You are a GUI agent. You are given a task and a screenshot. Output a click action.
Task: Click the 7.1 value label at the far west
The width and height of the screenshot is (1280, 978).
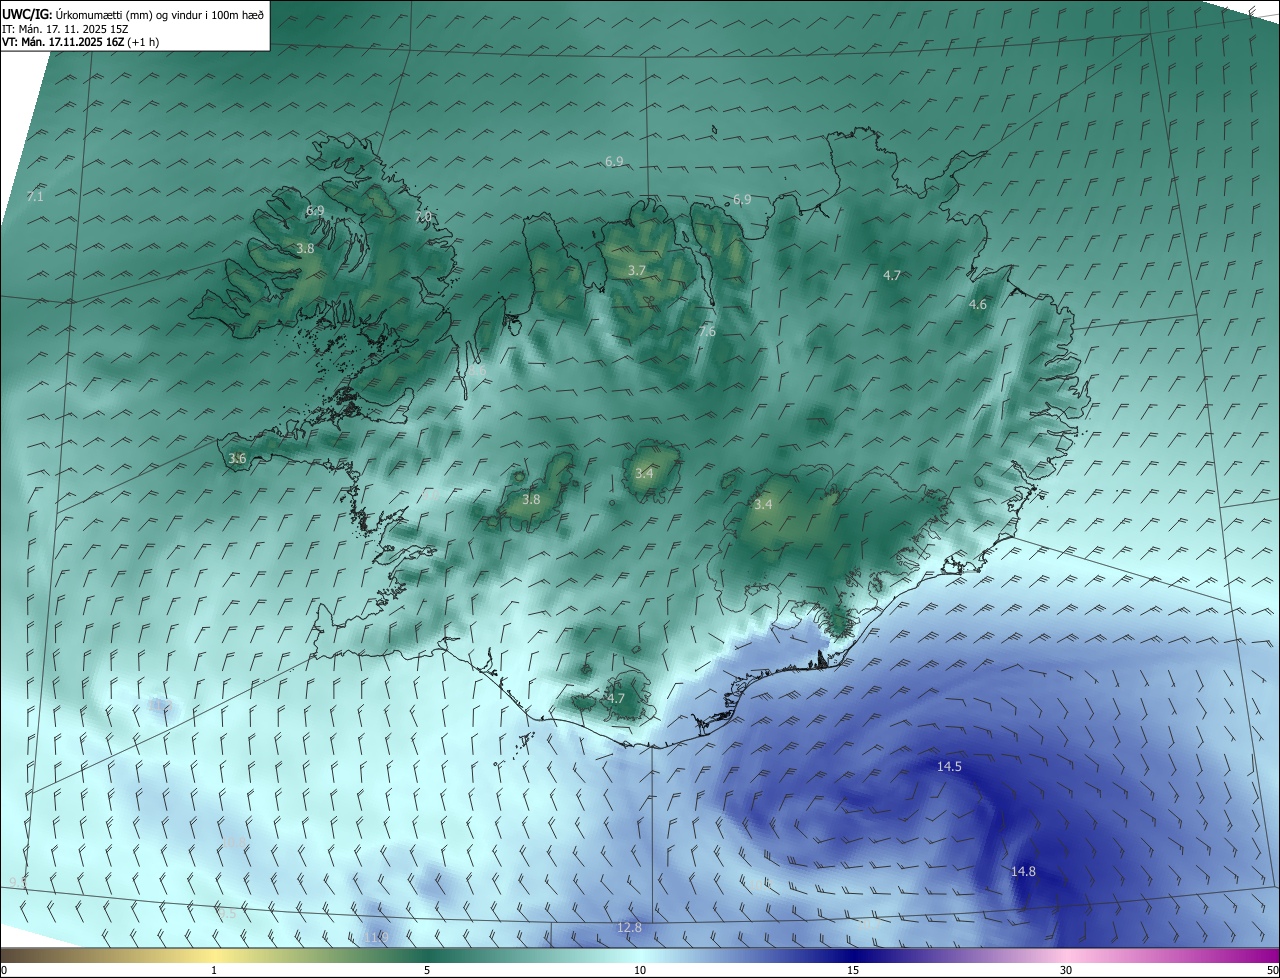click(x=35, y=196)
